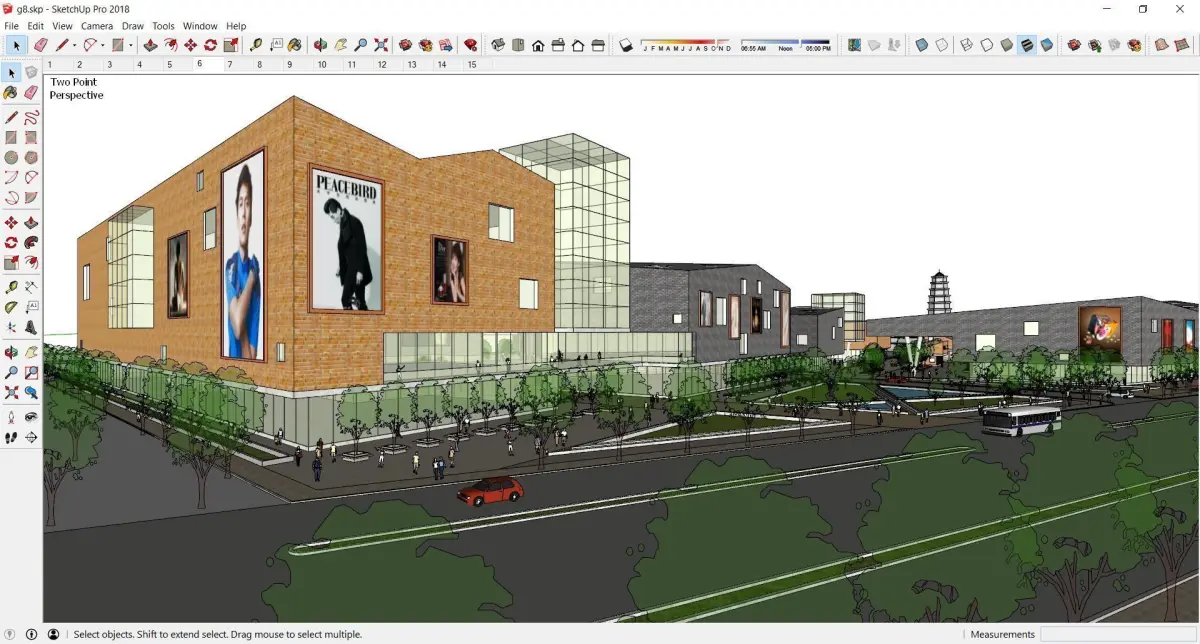Toggle X-Ray face style
Image resolution: width=1200 pixels, height=644 pixels.
click(x=921, y=45)
